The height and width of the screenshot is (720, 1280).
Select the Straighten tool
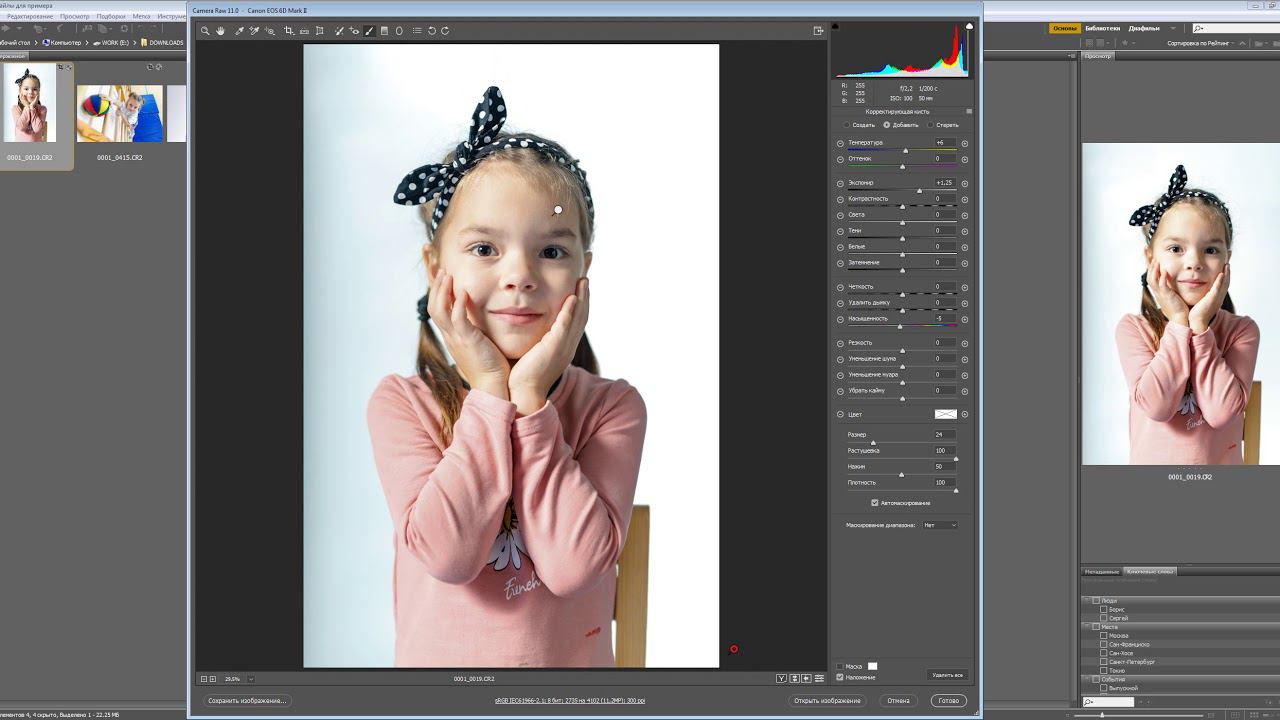point(304,31)
